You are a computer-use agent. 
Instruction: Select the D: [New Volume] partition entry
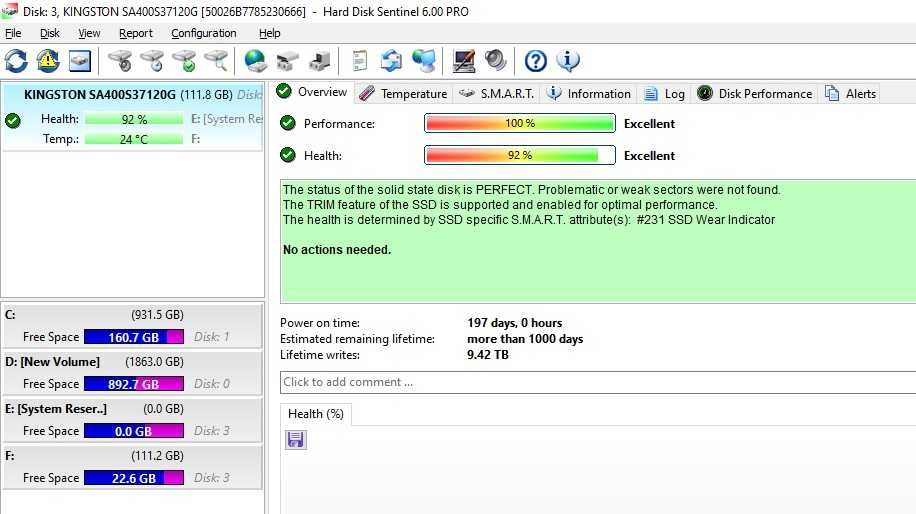tap(133, 372)
